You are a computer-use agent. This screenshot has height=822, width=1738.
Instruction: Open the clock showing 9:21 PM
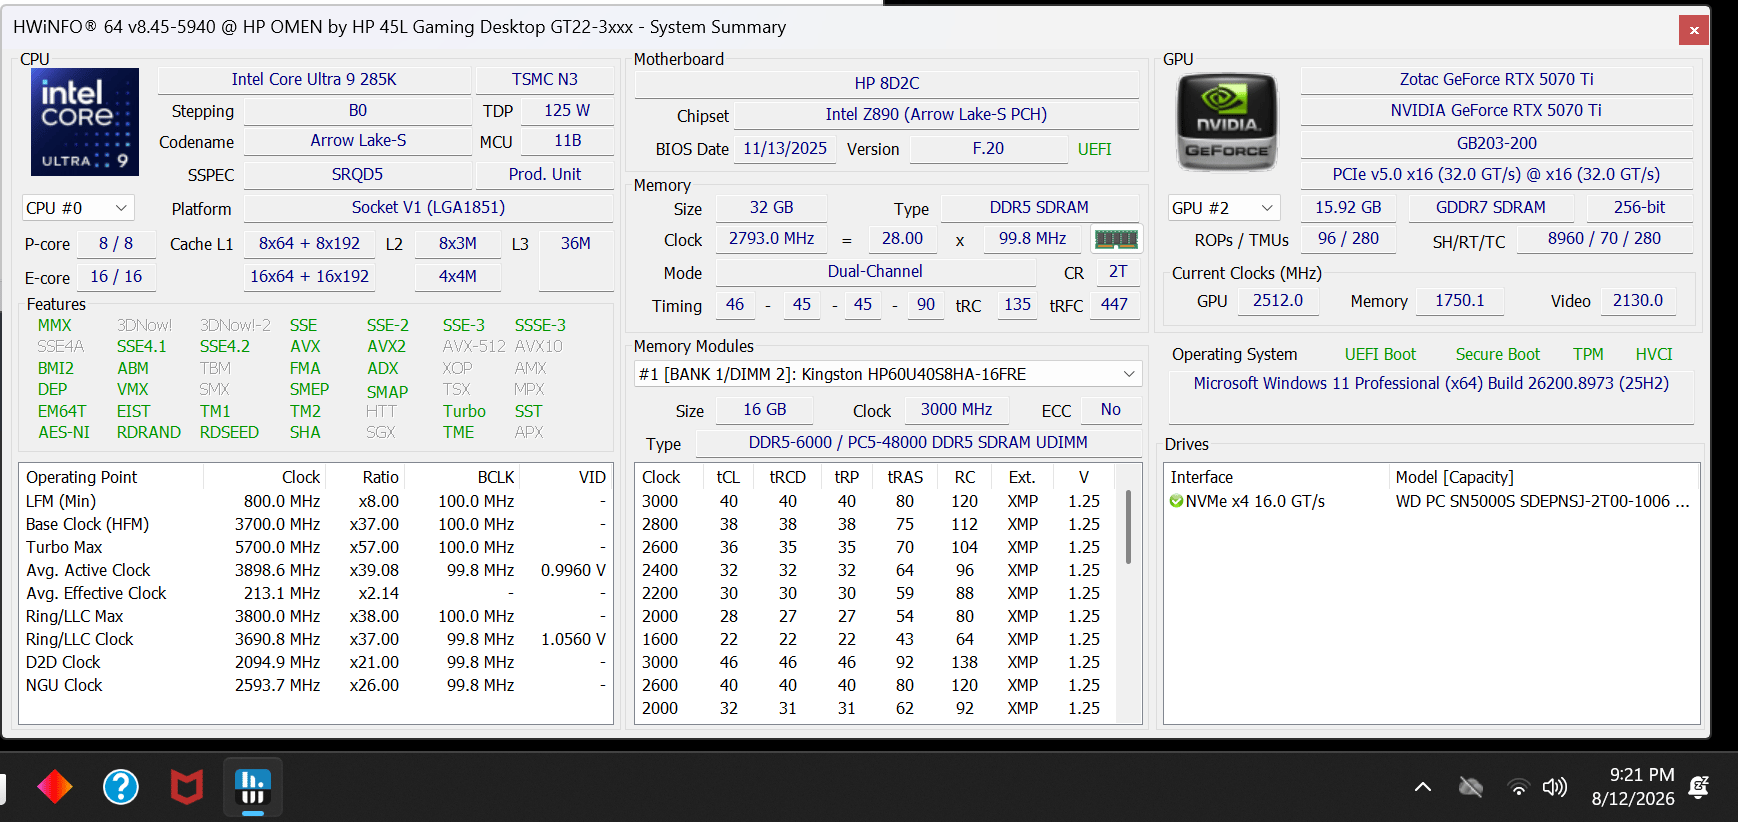[x=1633, y=787]
